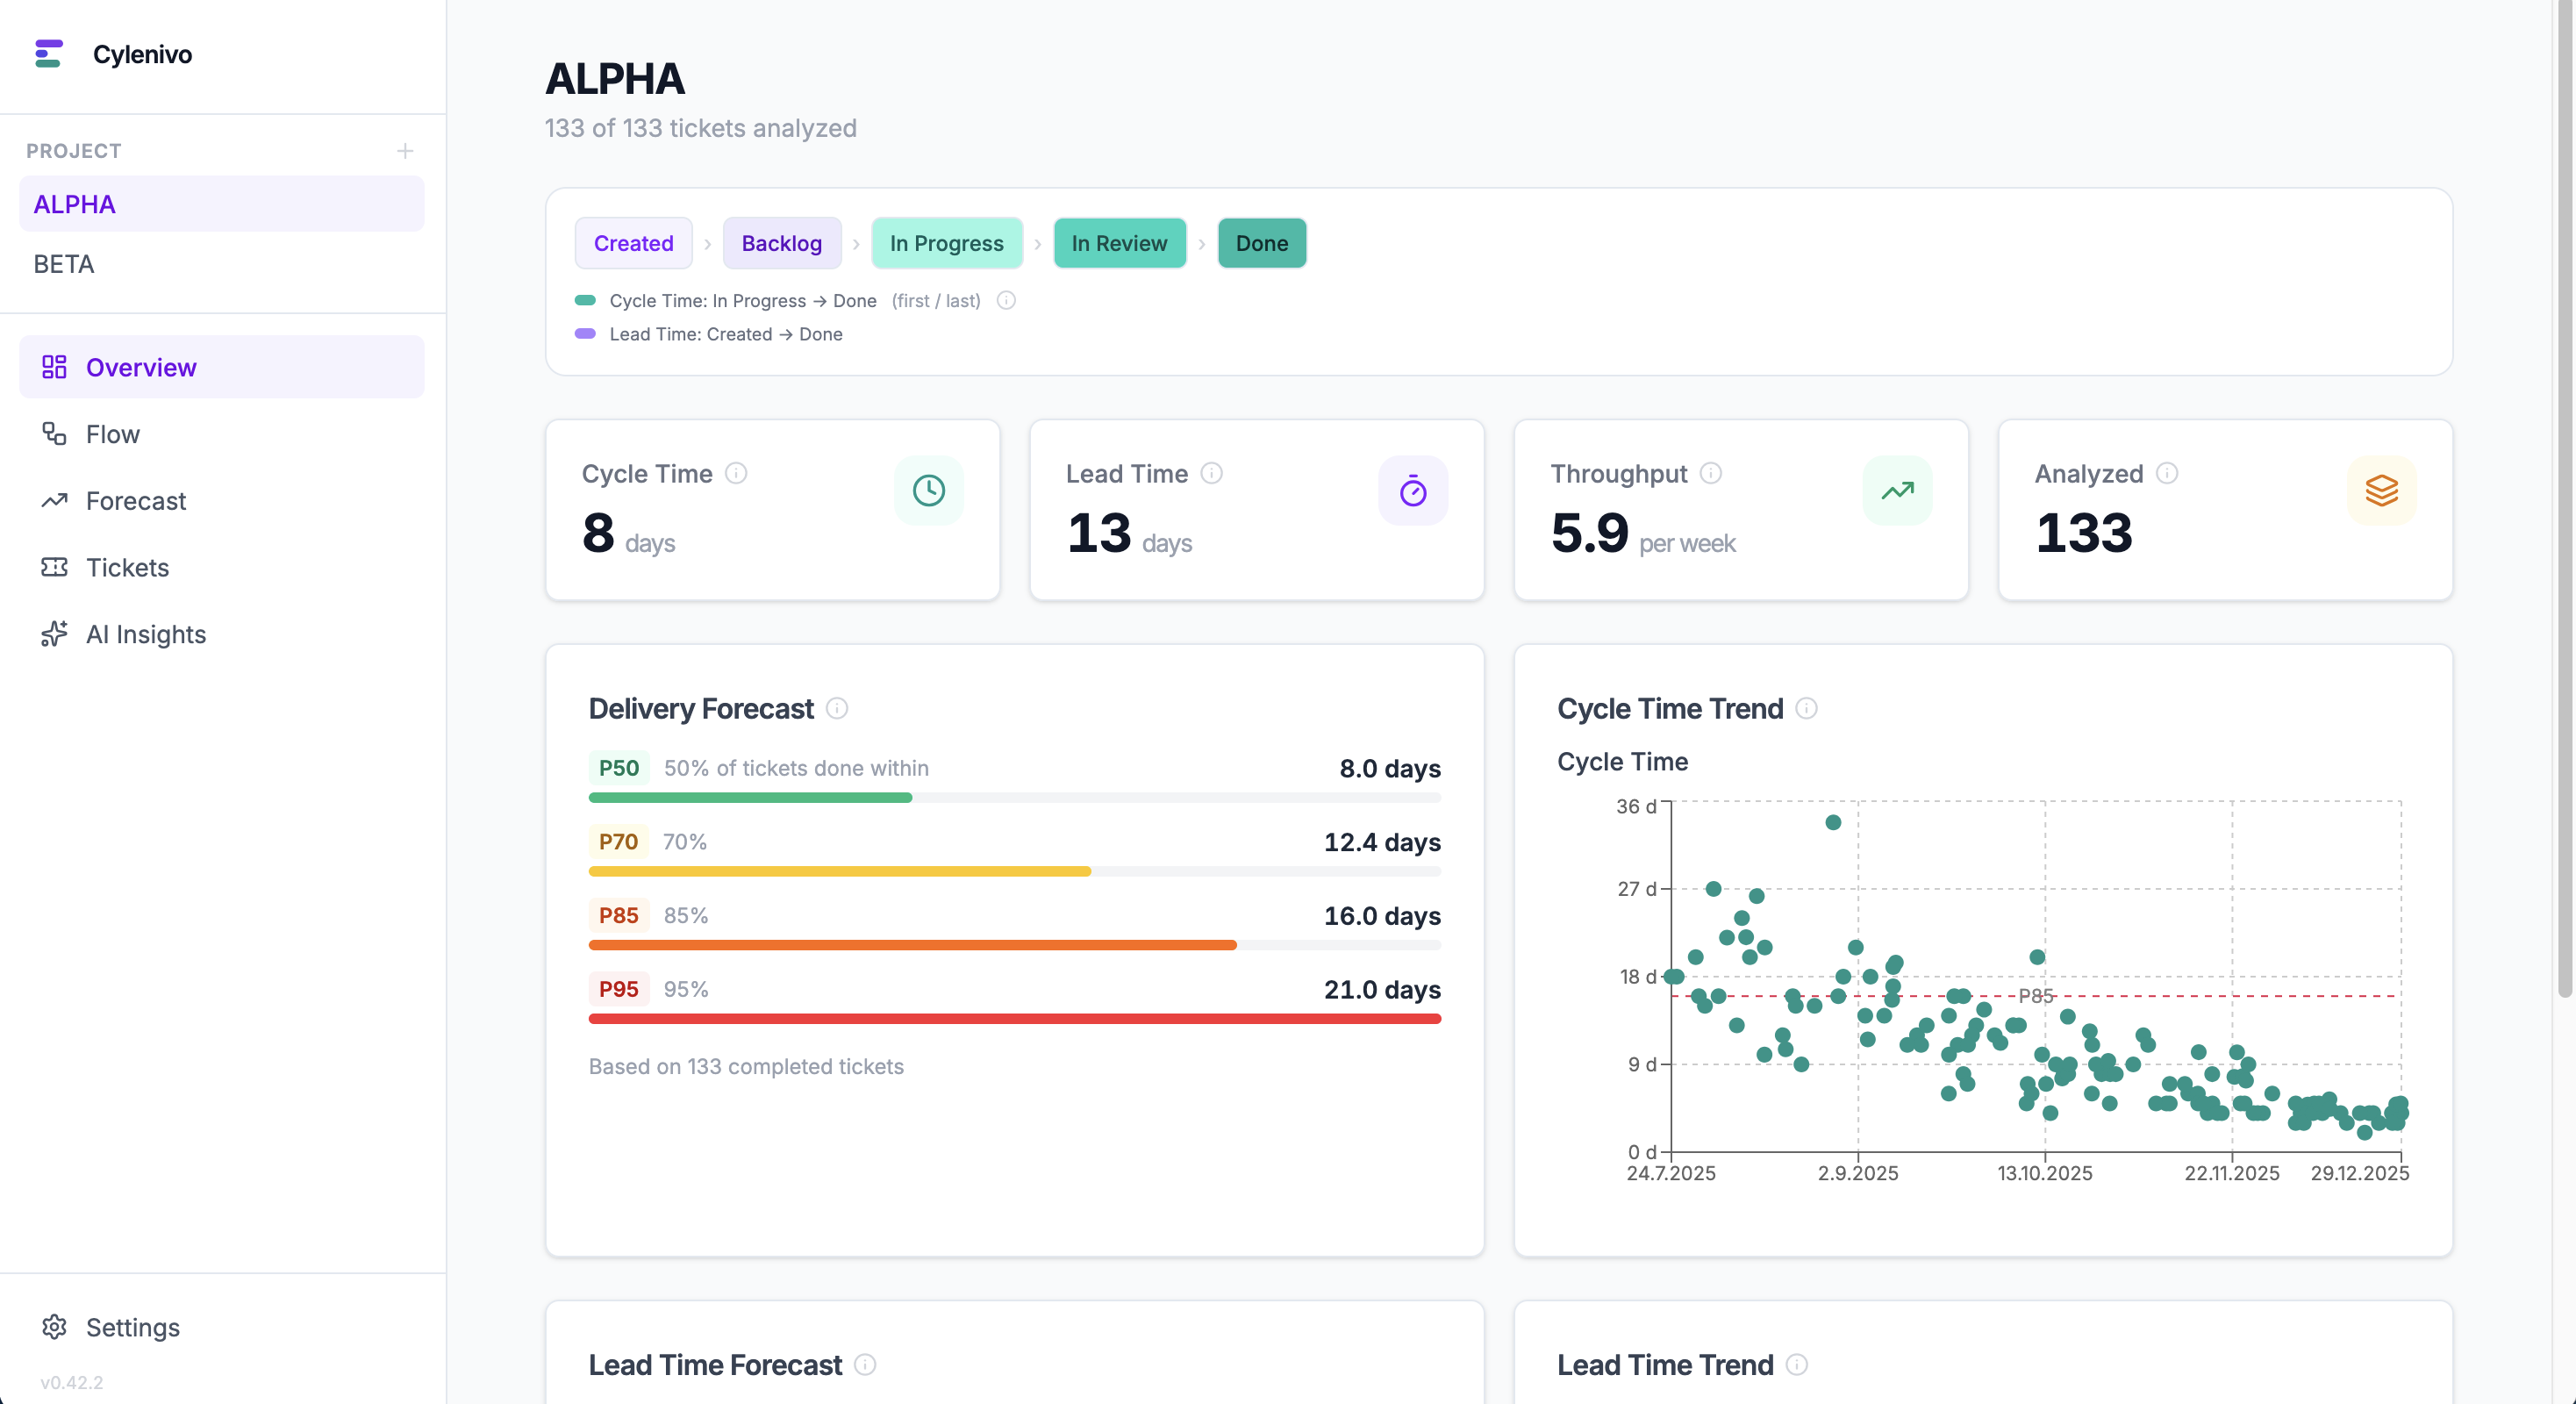
Task: Switch to the BETA project
Action: tap(63, 264)
